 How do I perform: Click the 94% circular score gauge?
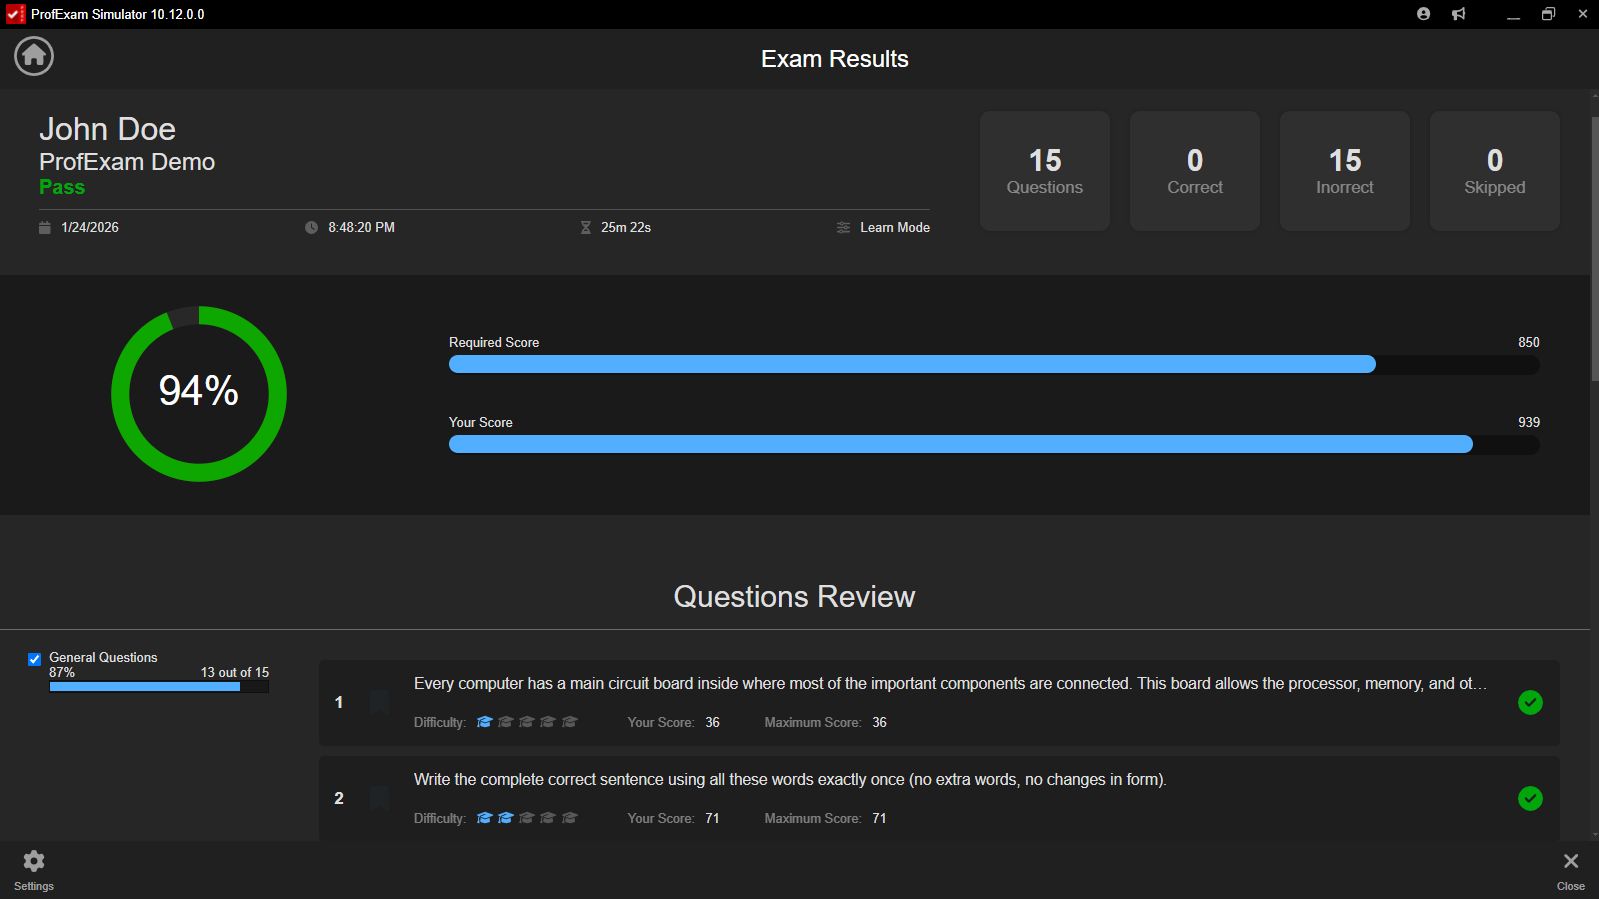tap(199, 394)
